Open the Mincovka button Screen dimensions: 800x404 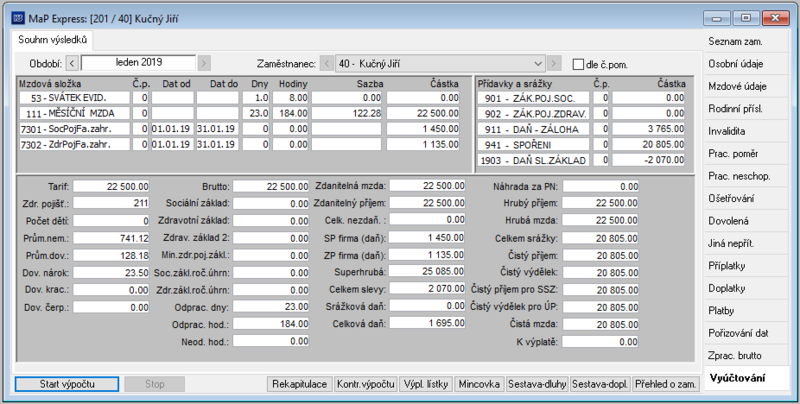pyautogui.click(x=479, y=384)
